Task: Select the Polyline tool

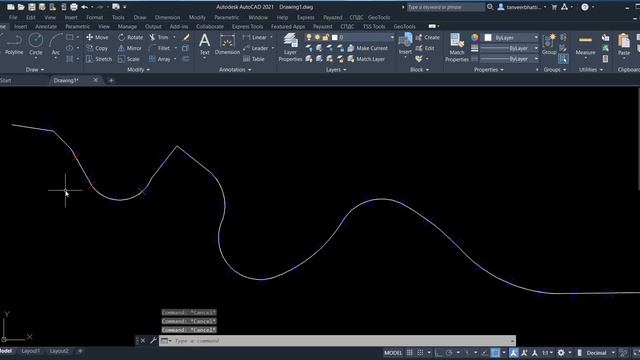Action: 14,44
